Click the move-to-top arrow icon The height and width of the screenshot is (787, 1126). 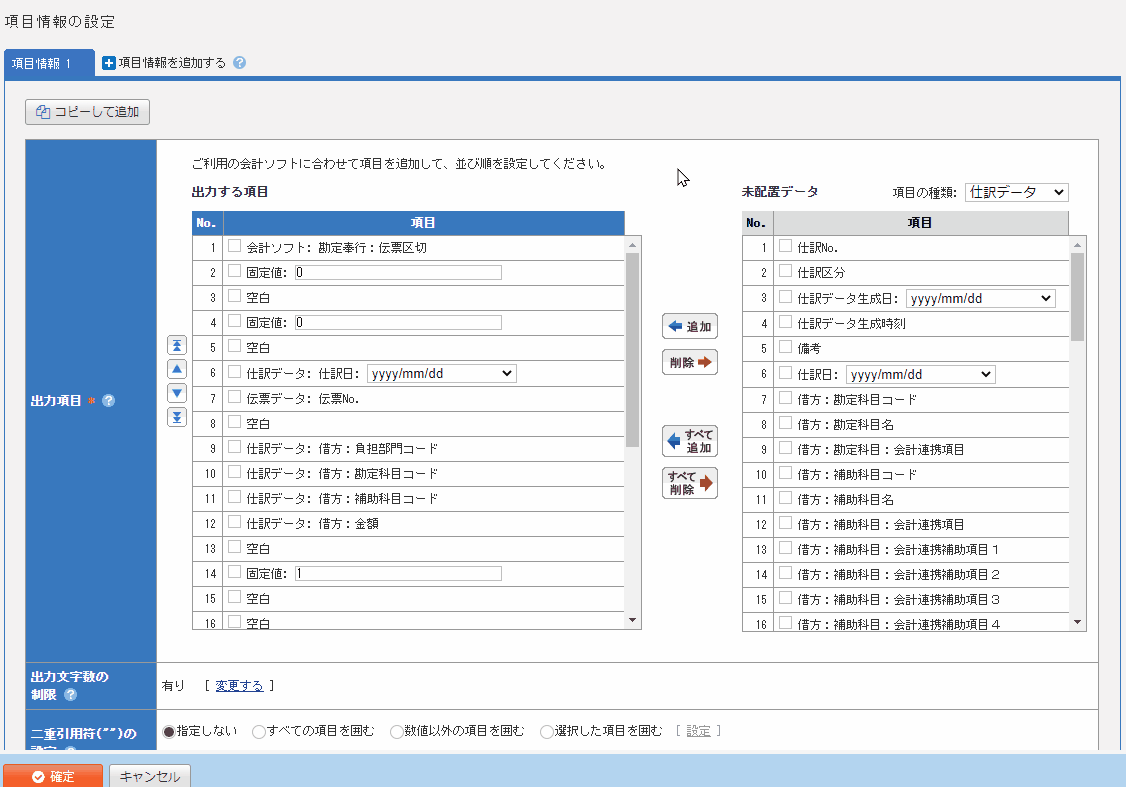pyautogui.click(x=176, y=345)
